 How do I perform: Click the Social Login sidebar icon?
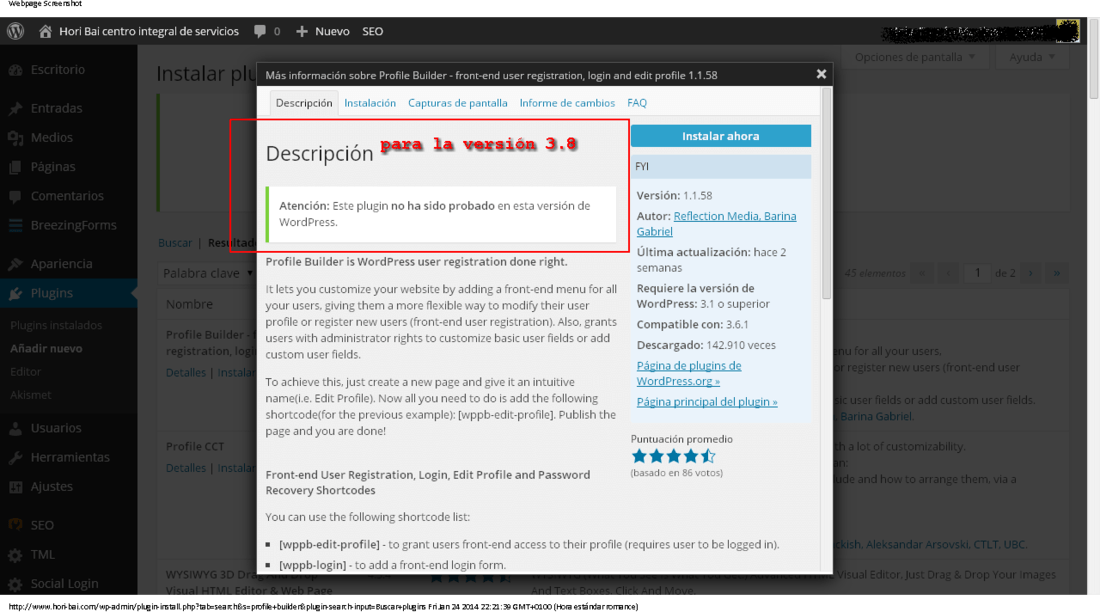[x=15, y=584]
